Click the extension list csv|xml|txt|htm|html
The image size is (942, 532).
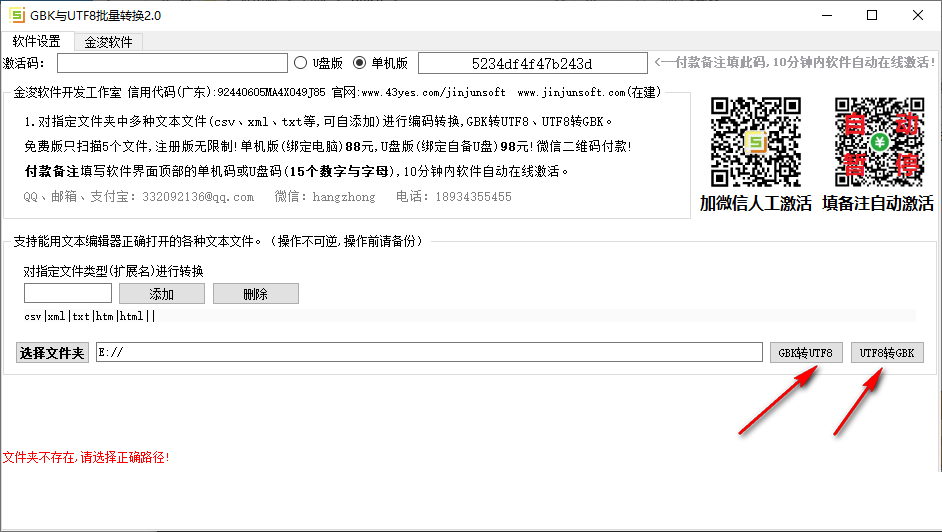click(90, 316)
